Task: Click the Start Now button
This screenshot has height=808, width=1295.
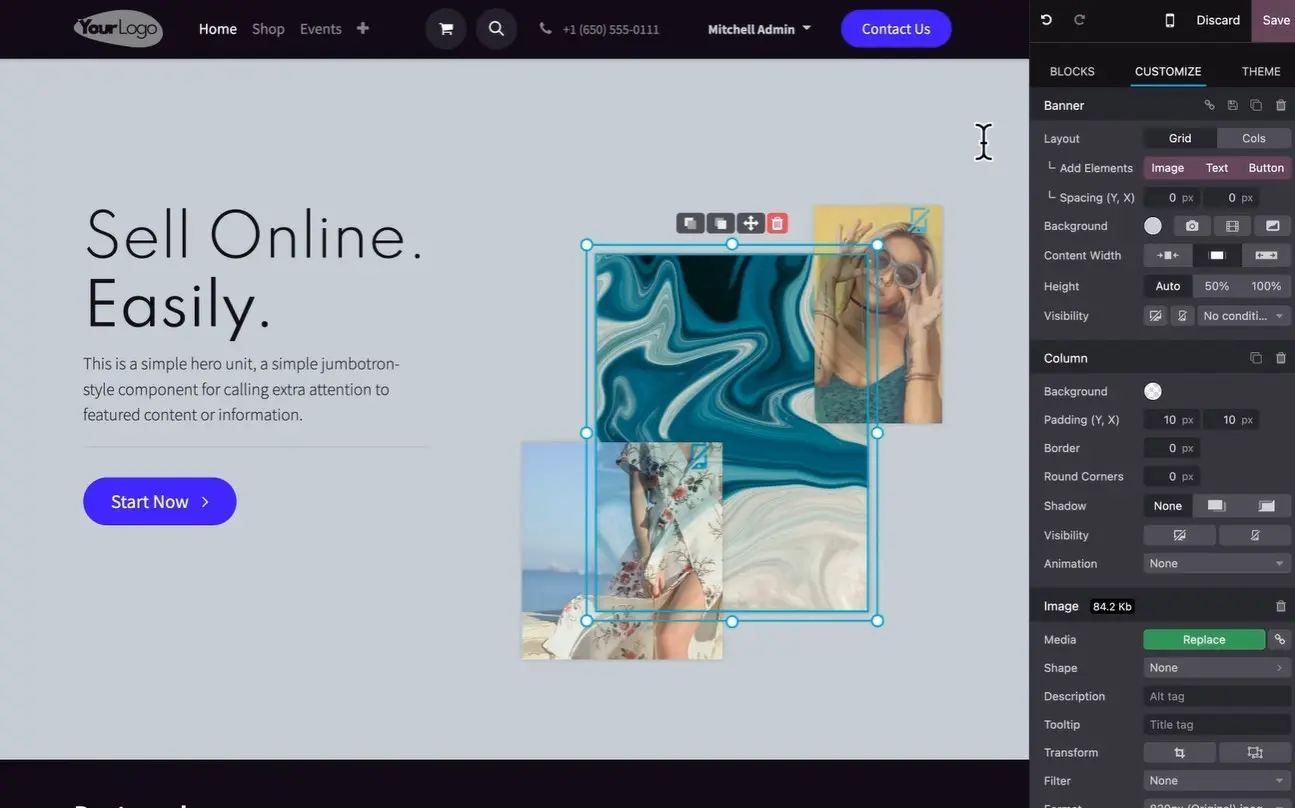Action: click(x=160, y=501)
